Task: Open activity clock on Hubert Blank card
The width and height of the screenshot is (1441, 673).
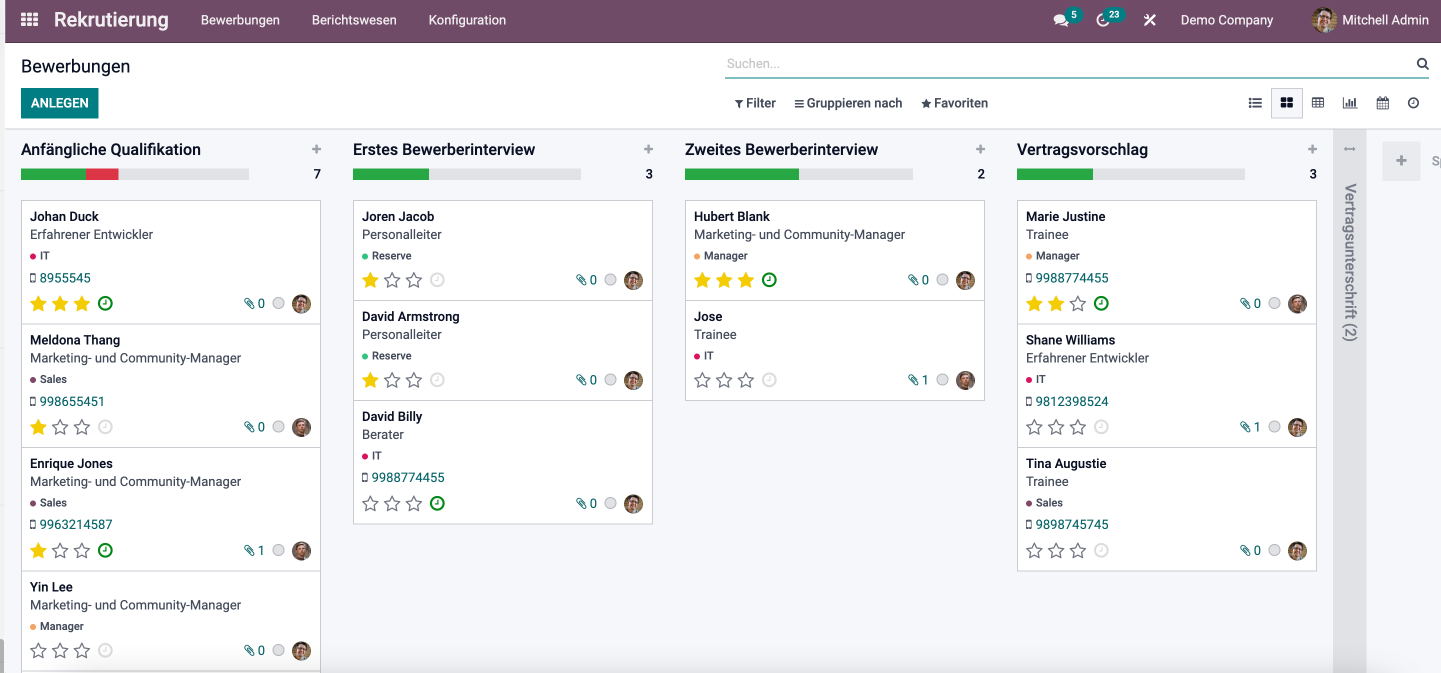Action: tap(769, 280)
